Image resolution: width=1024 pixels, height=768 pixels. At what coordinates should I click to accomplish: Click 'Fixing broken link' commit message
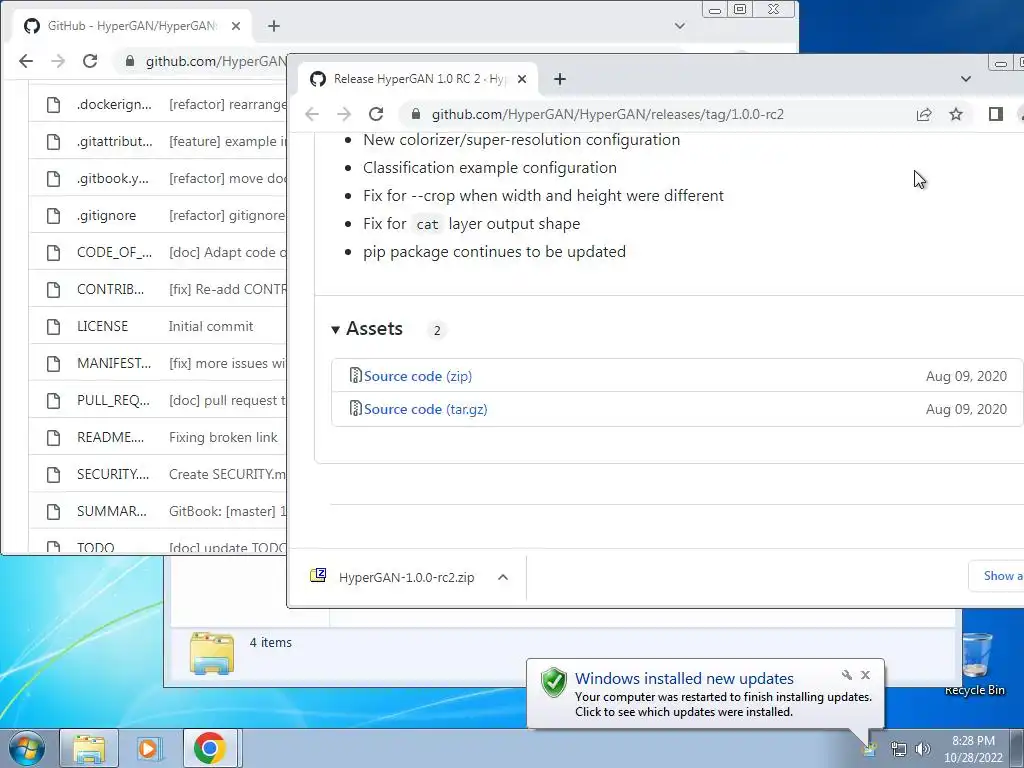223,438
